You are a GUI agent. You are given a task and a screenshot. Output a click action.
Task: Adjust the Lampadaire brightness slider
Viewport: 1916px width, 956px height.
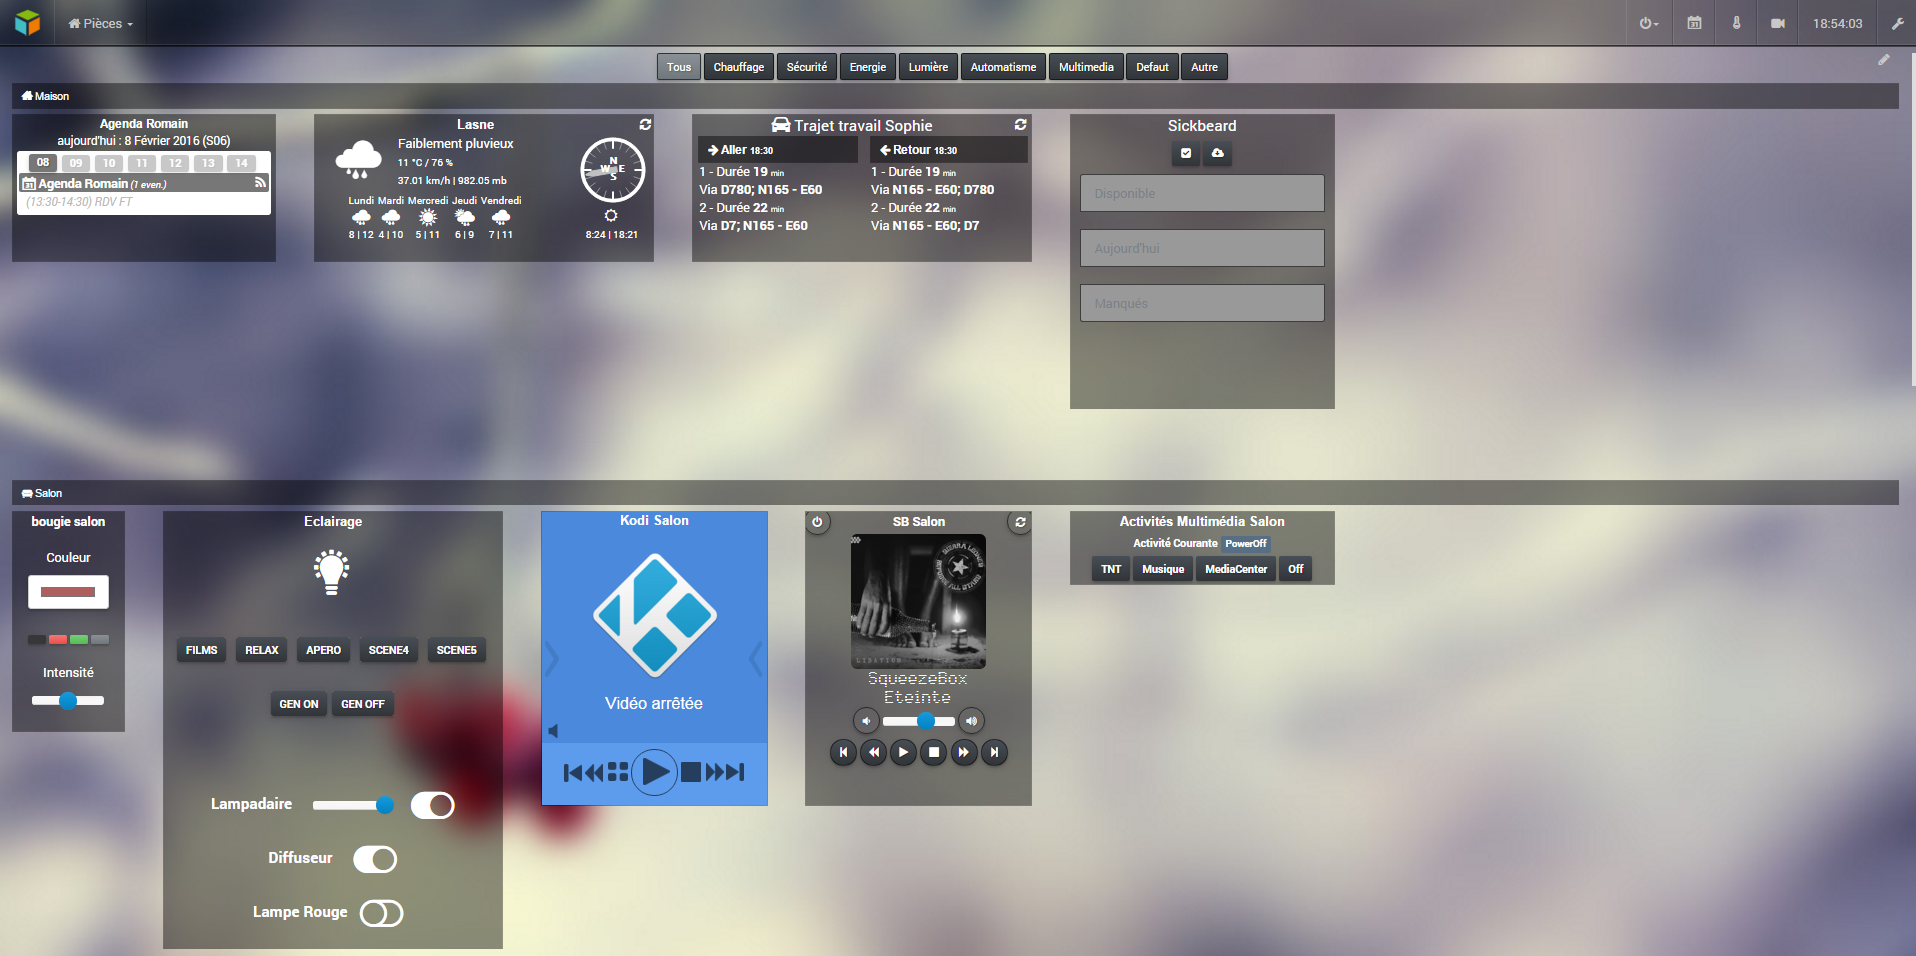pos(353,805)
